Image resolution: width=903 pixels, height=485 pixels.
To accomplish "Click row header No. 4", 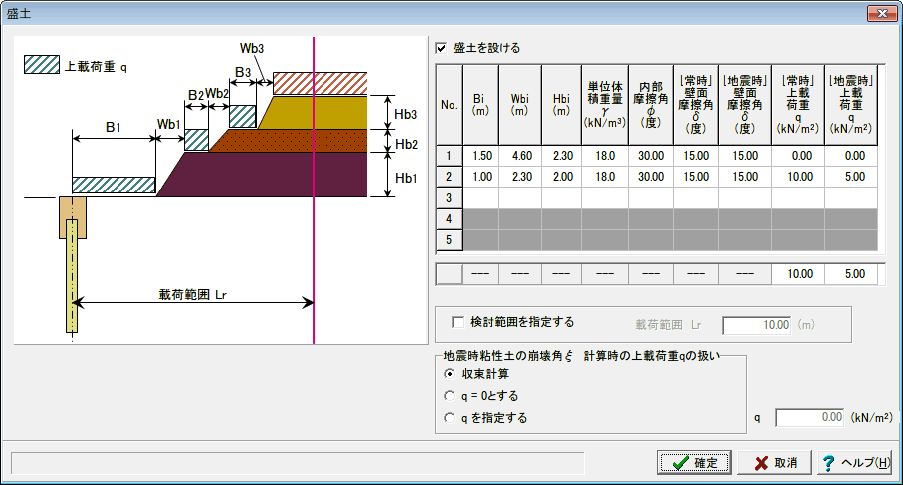I will coord(449,219).
